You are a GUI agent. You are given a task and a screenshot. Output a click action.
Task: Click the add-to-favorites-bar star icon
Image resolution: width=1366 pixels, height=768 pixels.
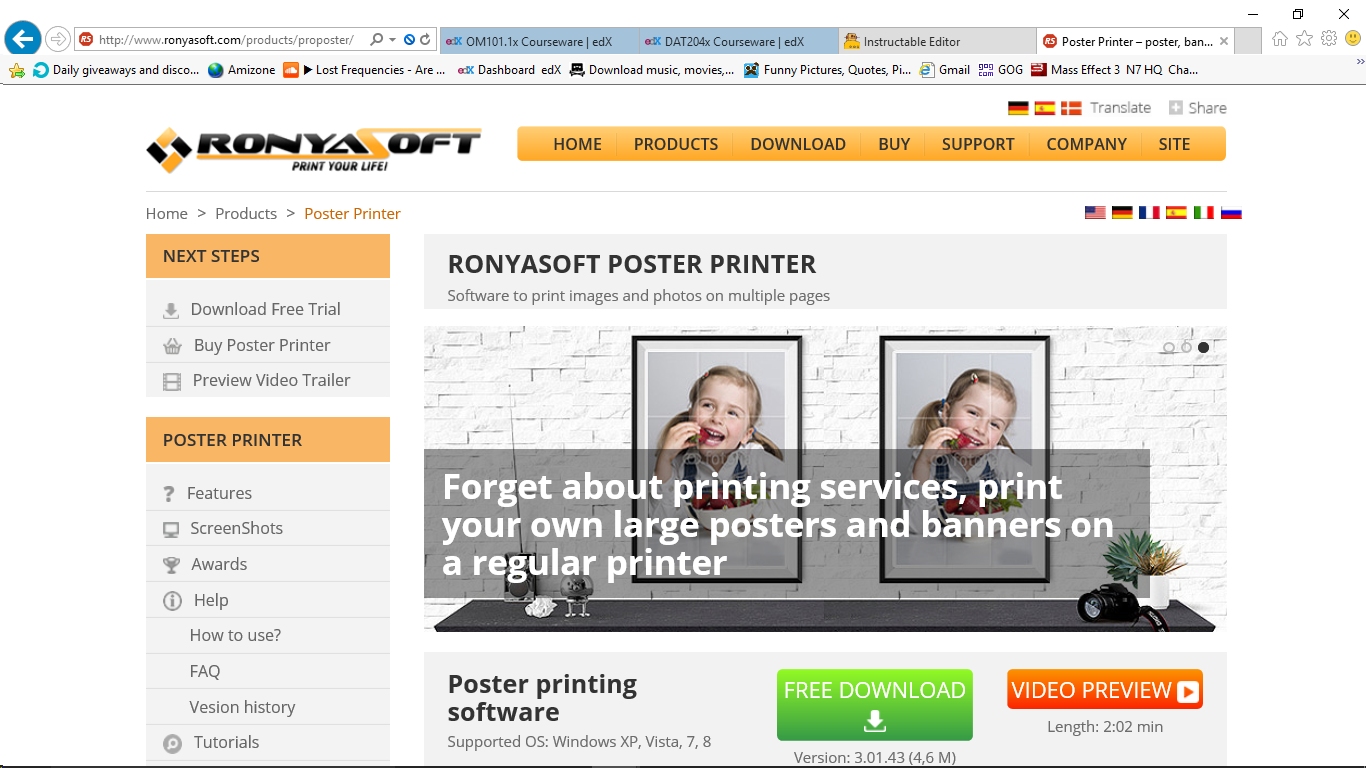click(x=17, y=70)
